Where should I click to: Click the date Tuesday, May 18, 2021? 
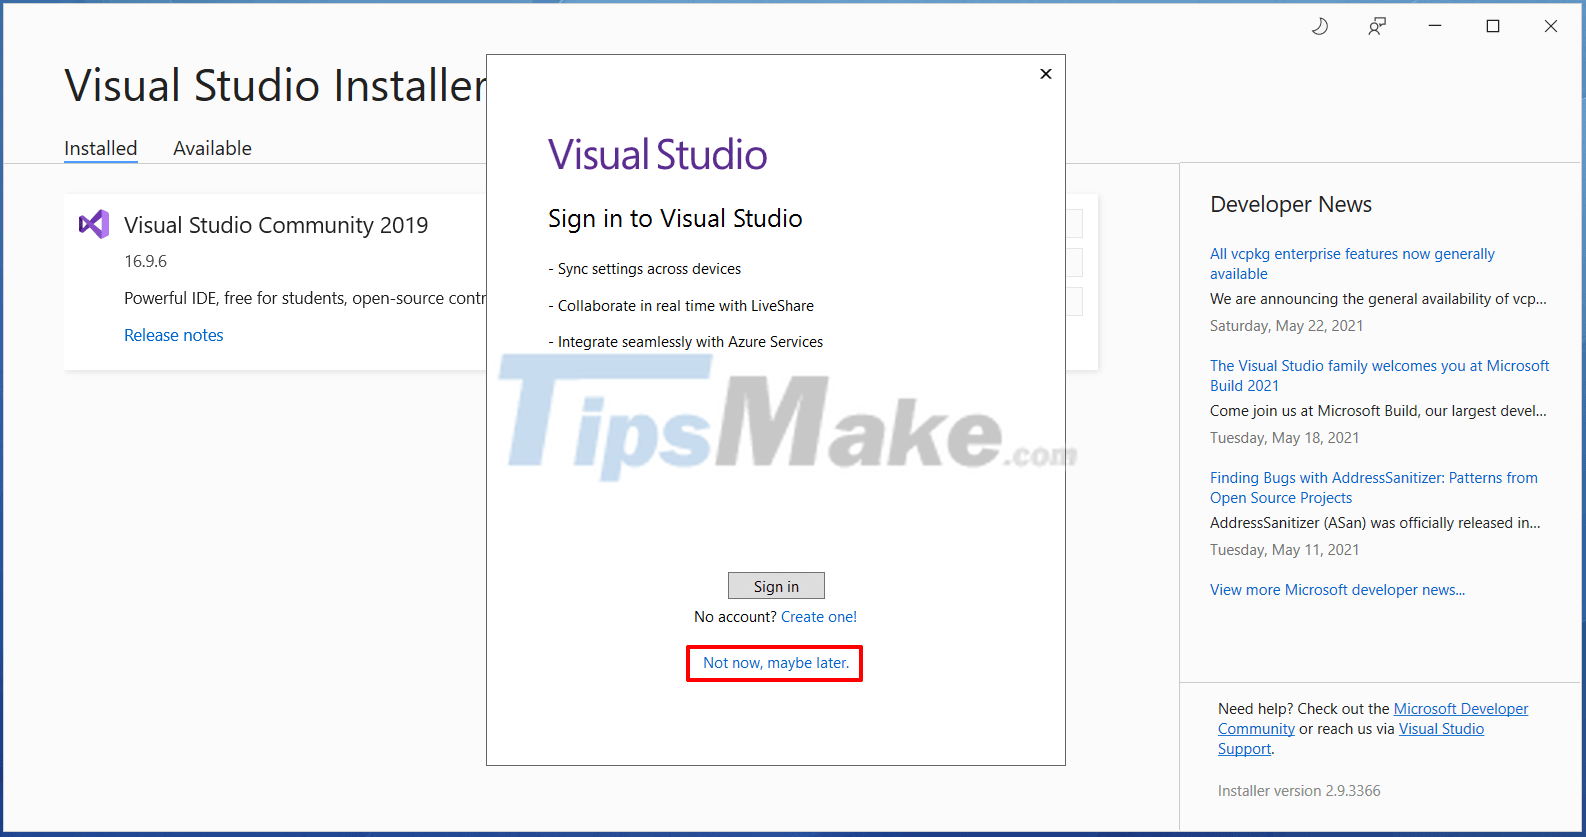click(1284, 438)
